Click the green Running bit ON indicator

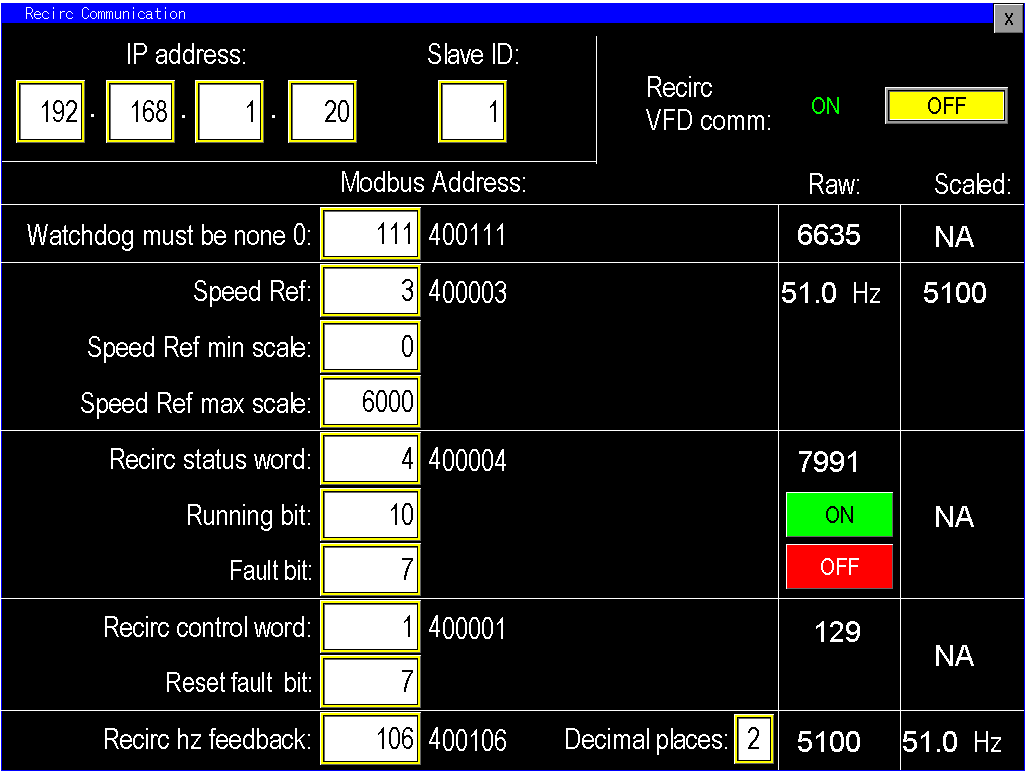839,515
